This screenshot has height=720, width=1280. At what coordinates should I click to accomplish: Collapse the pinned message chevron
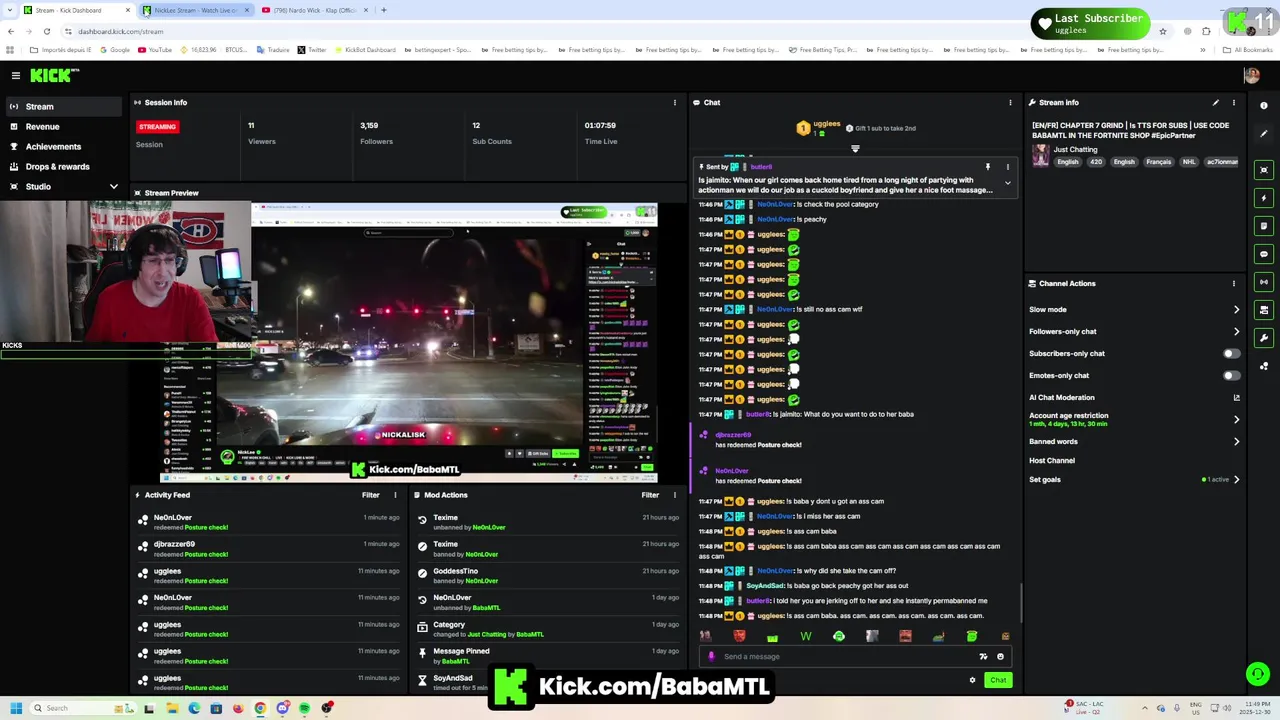click(x=1007, y=184)
